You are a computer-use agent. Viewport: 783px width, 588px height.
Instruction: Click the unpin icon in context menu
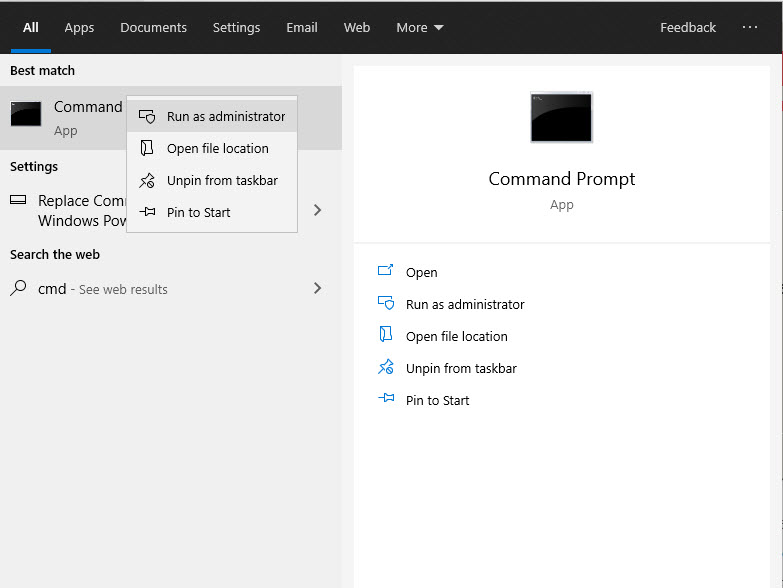pos(147,181)
